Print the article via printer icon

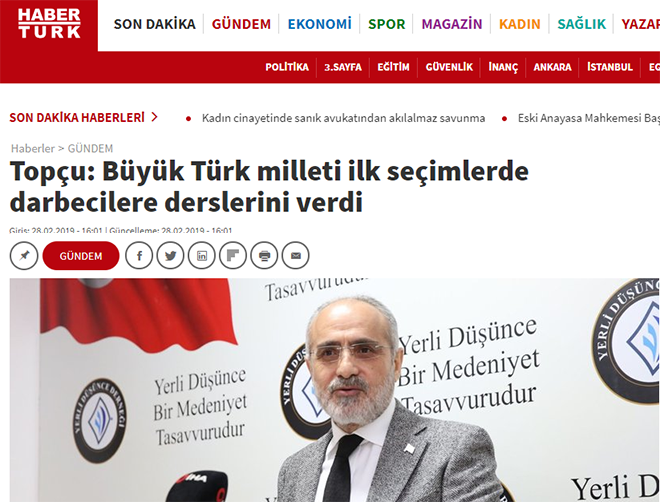264,255
